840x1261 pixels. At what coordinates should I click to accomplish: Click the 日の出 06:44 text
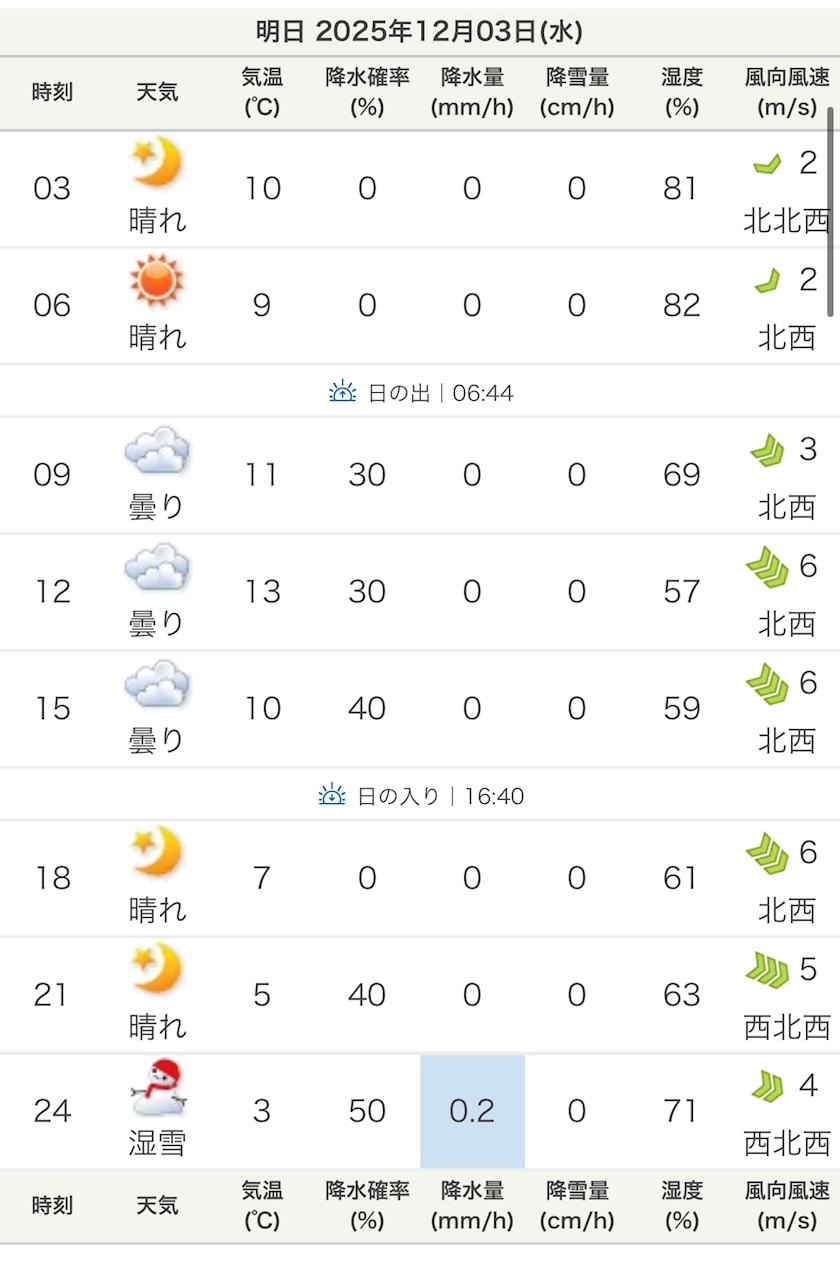(440, 393)
